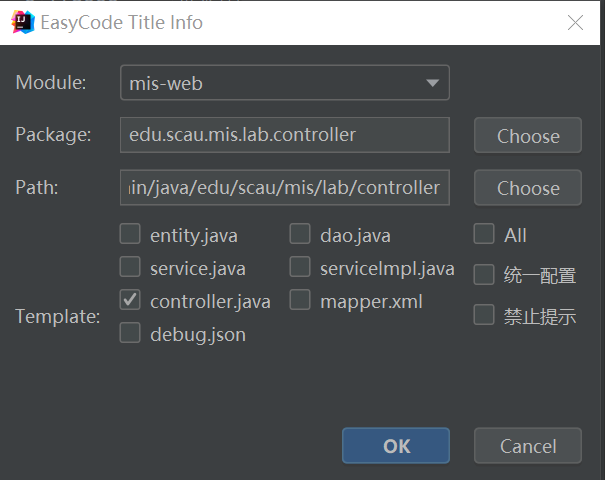
Task: Tick the service.java checkbox
Action: point(130,267)
